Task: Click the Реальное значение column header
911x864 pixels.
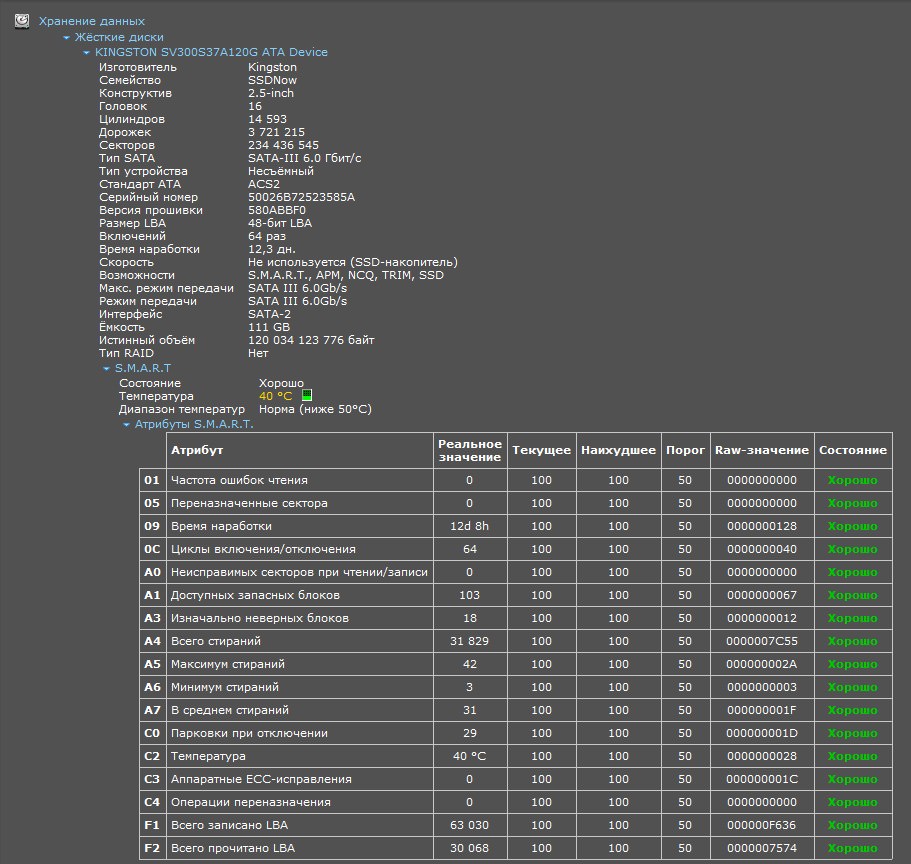Action: point(470,450)
